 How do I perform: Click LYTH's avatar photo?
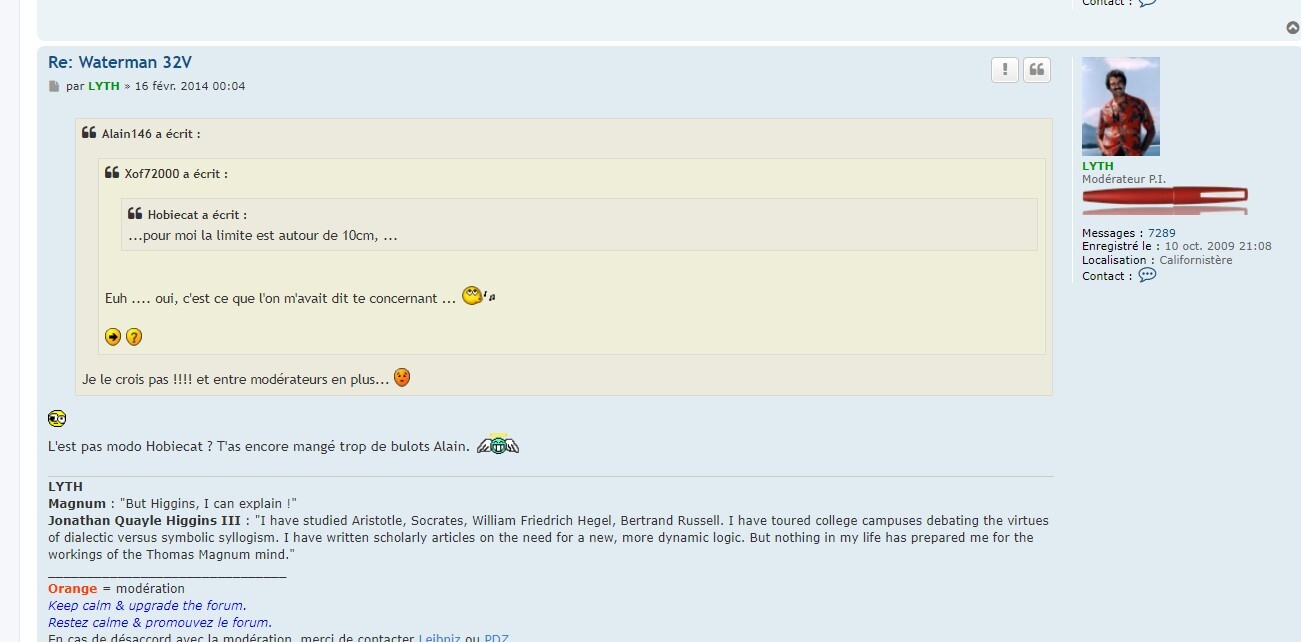point(1120,107)
